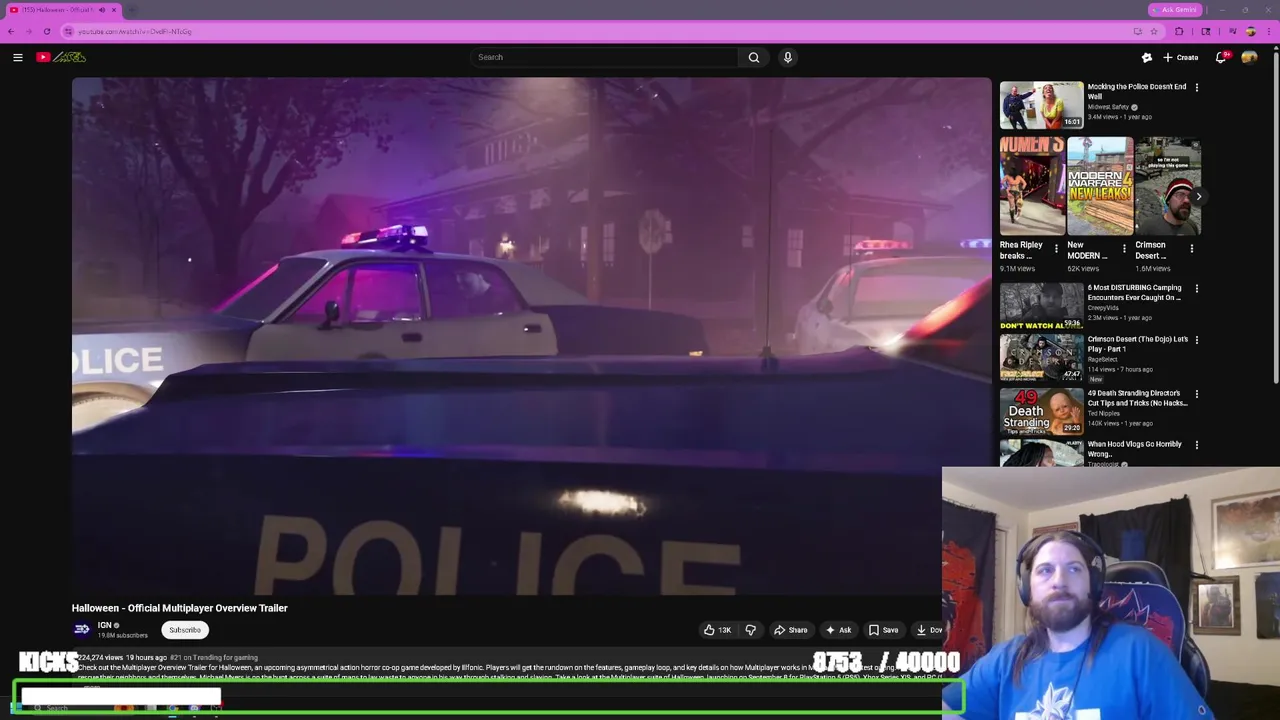1280x720 pixels.
Task: Show next shorts with arrow chevron
Action: click(x=1198, y=196)
